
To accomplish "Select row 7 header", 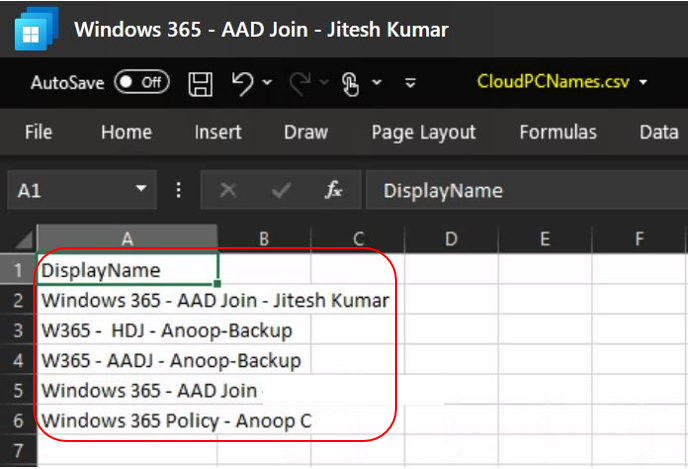I will [18, 450].
